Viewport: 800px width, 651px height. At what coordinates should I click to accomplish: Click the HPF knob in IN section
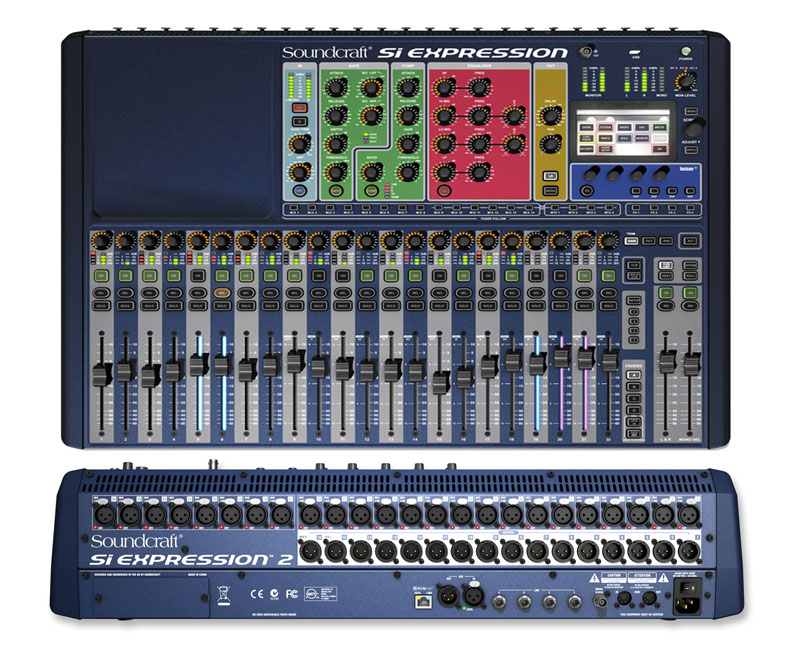click(x=299, y=172)
